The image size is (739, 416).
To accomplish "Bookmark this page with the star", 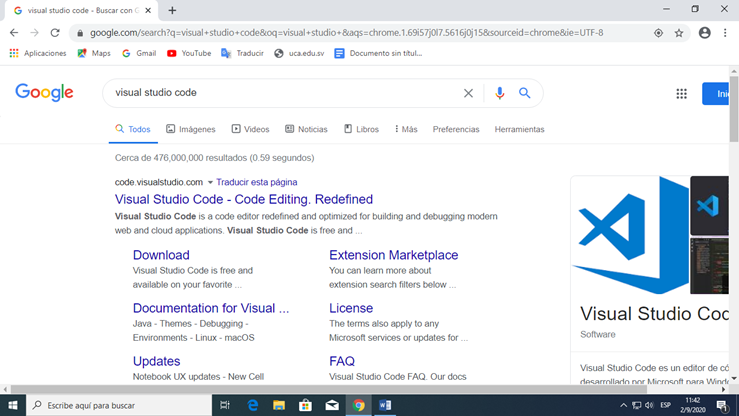I will pyautogui.click(x=679, y=33).
